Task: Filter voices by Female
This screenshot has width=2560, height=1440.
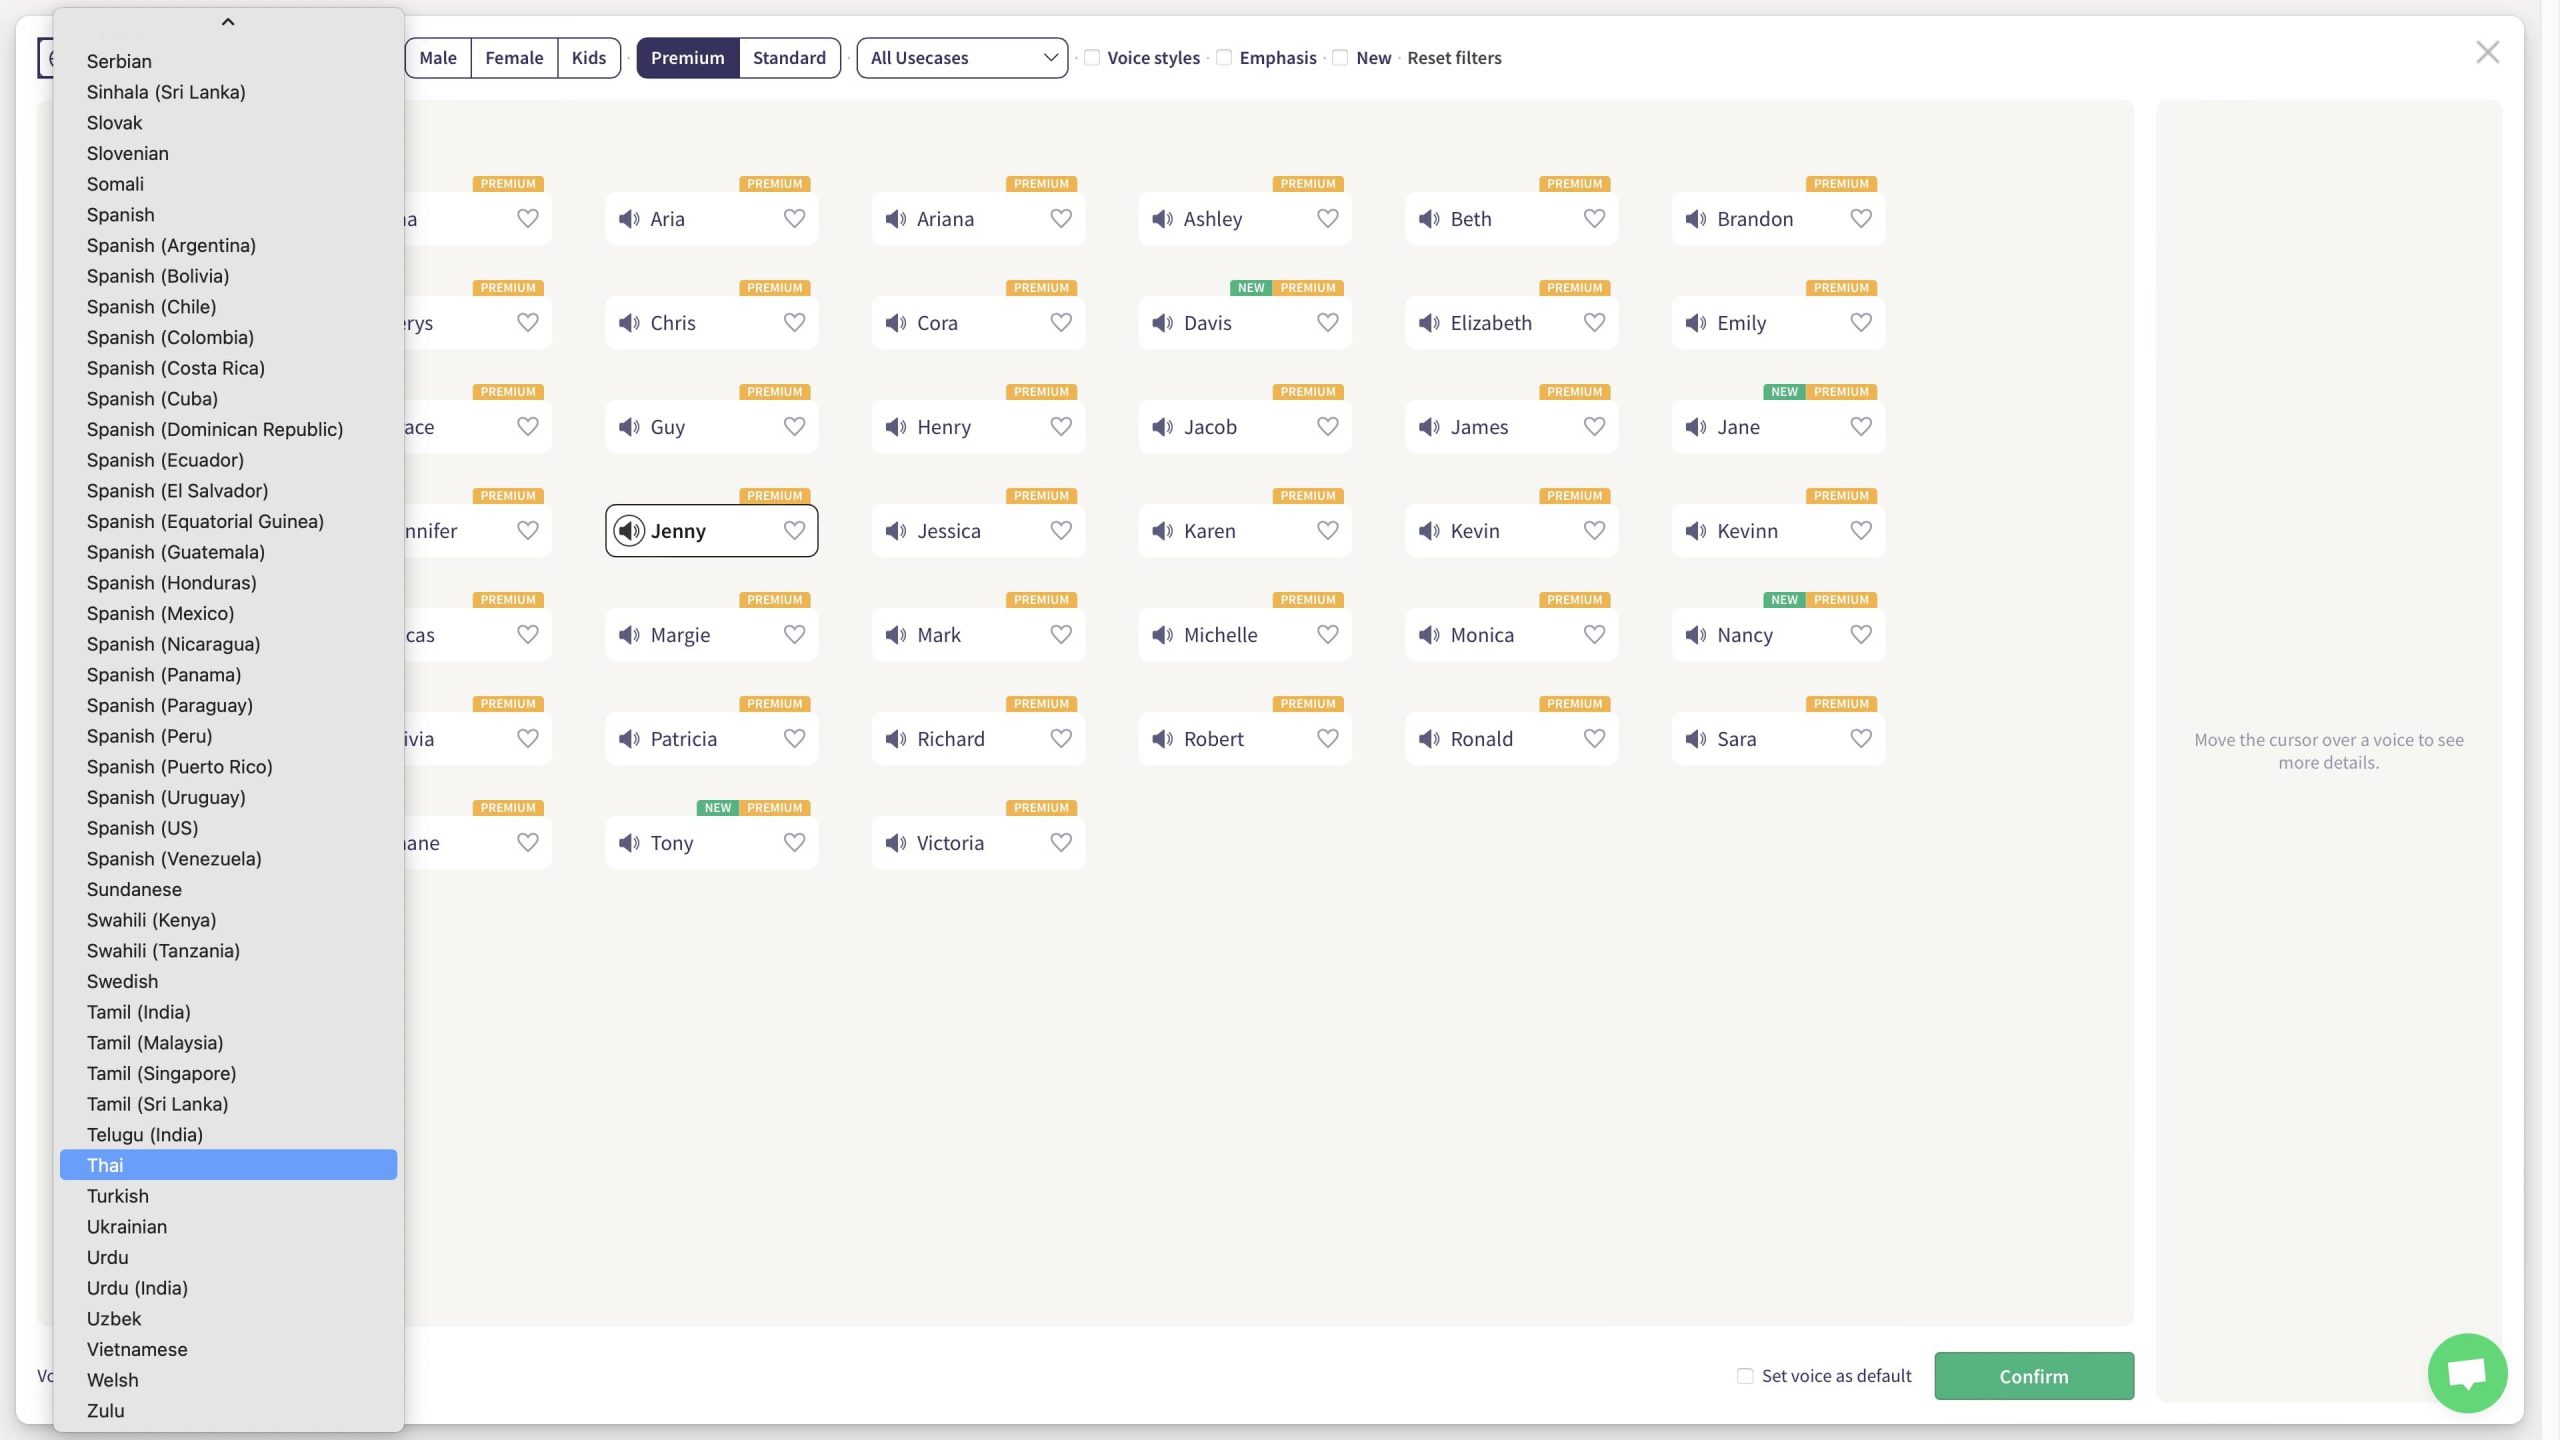Action: [514, 58]
